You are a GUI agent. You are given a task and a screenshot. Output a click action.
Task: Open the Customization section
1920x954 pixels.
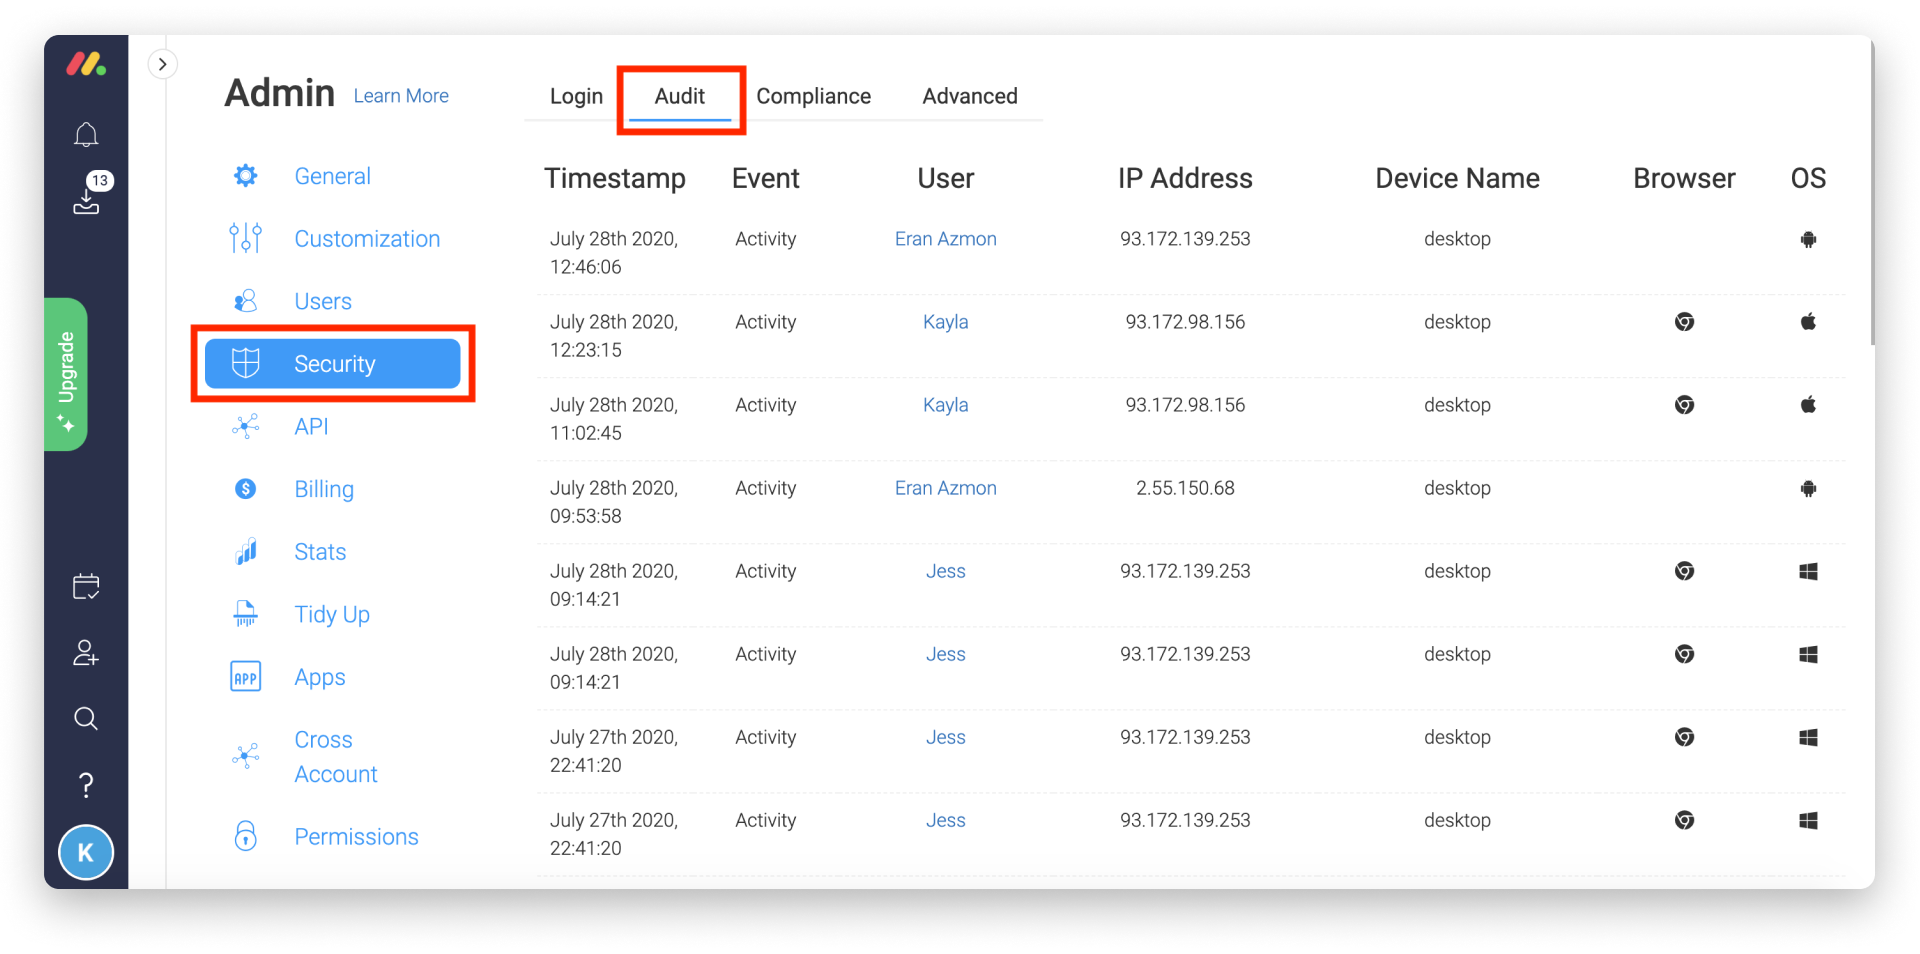click(x=367, y=239)
